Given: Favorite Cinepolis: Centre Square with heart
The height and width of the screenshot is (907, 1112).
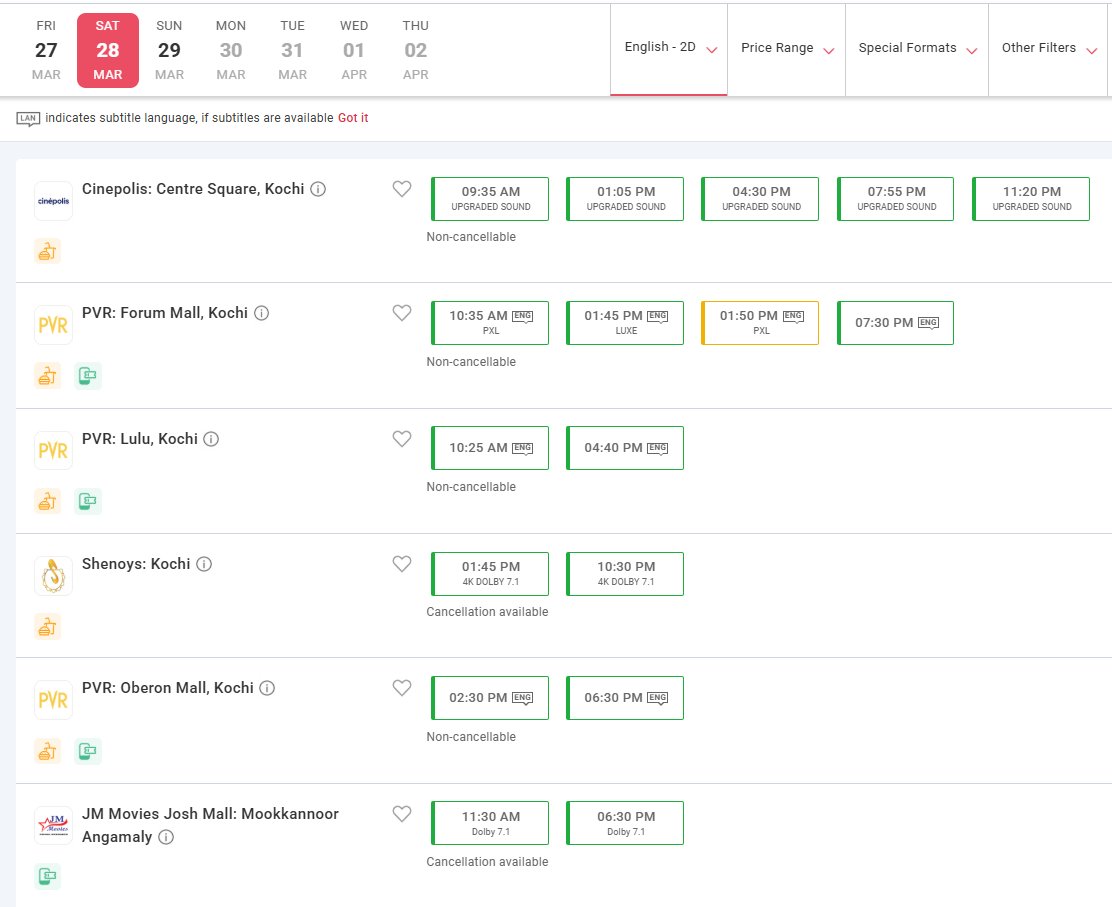Looking at the screenshot, I should (402, 189).
